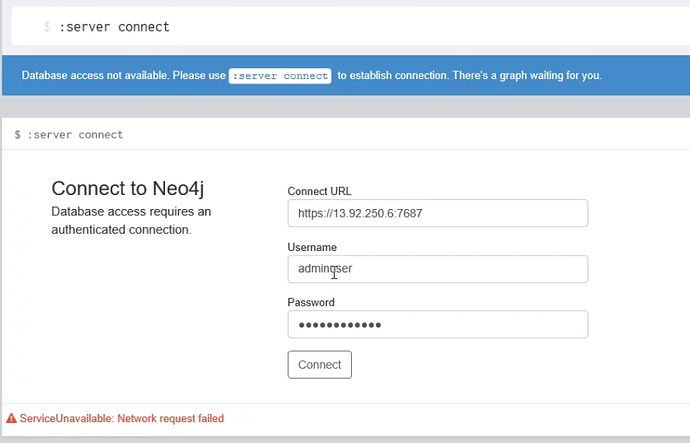Click the frame header ':server connect' command
This screenshot has height=443, width=690.
pos(75,135)
